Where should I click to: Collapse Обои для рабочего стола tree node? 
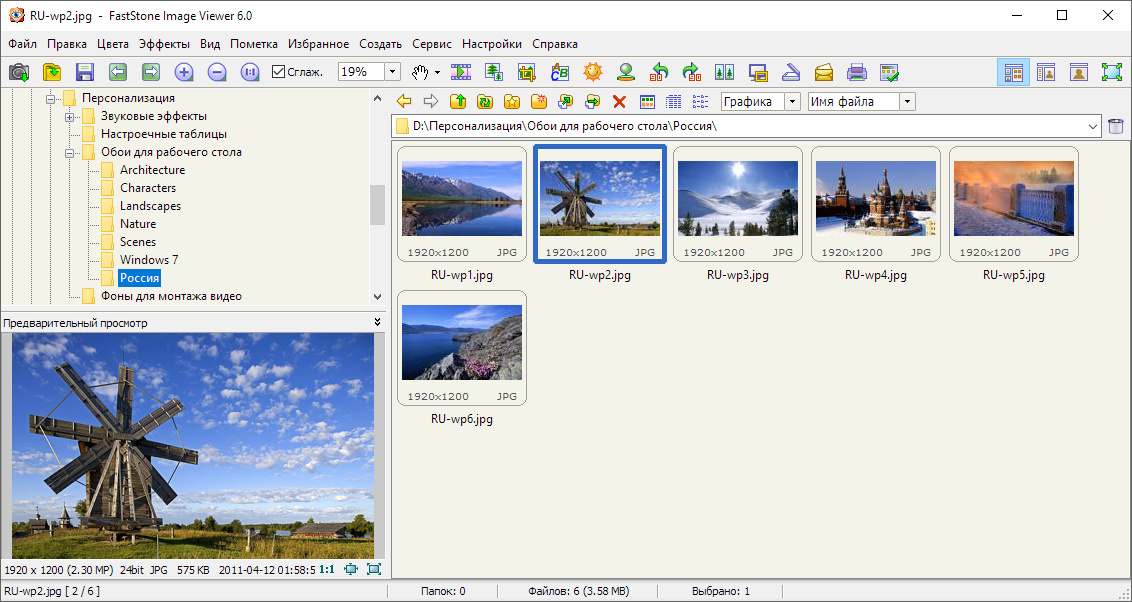click(x=69, y=152)
